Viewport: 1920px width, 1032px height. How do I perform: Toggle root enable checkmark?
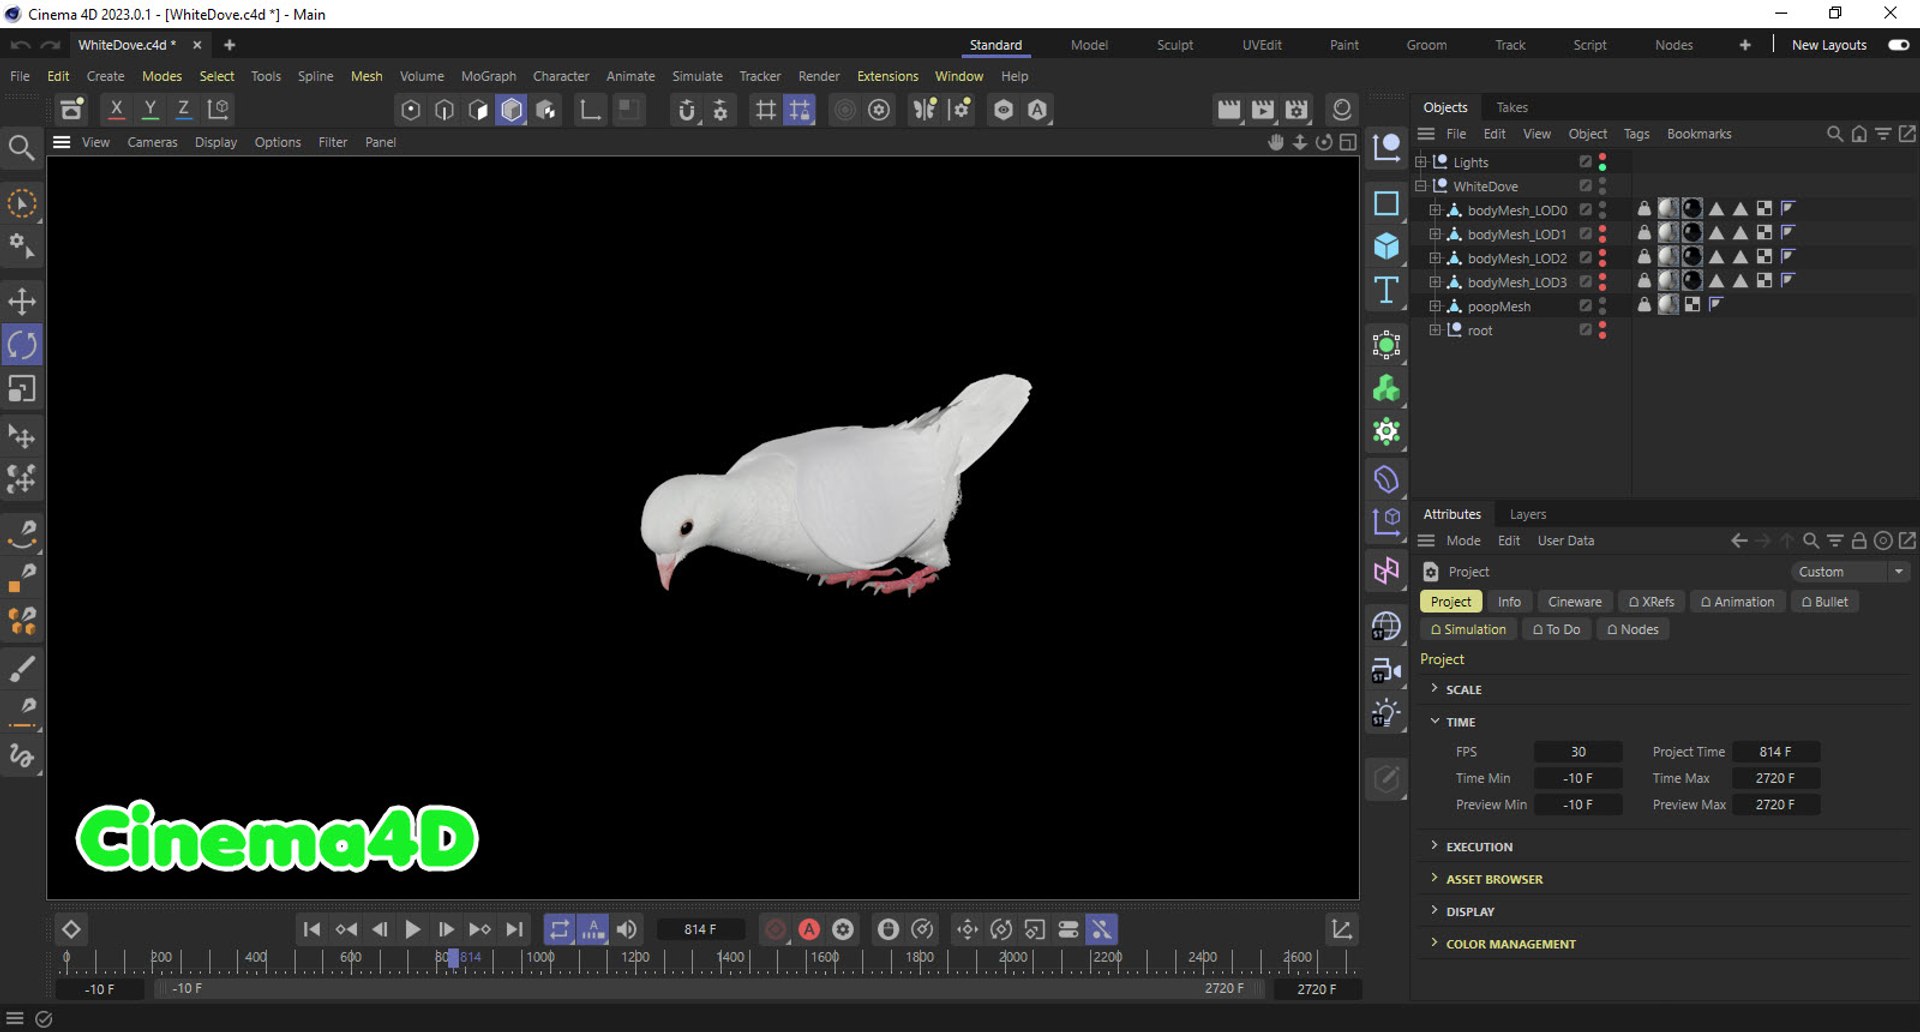(x=1585, y=330)
